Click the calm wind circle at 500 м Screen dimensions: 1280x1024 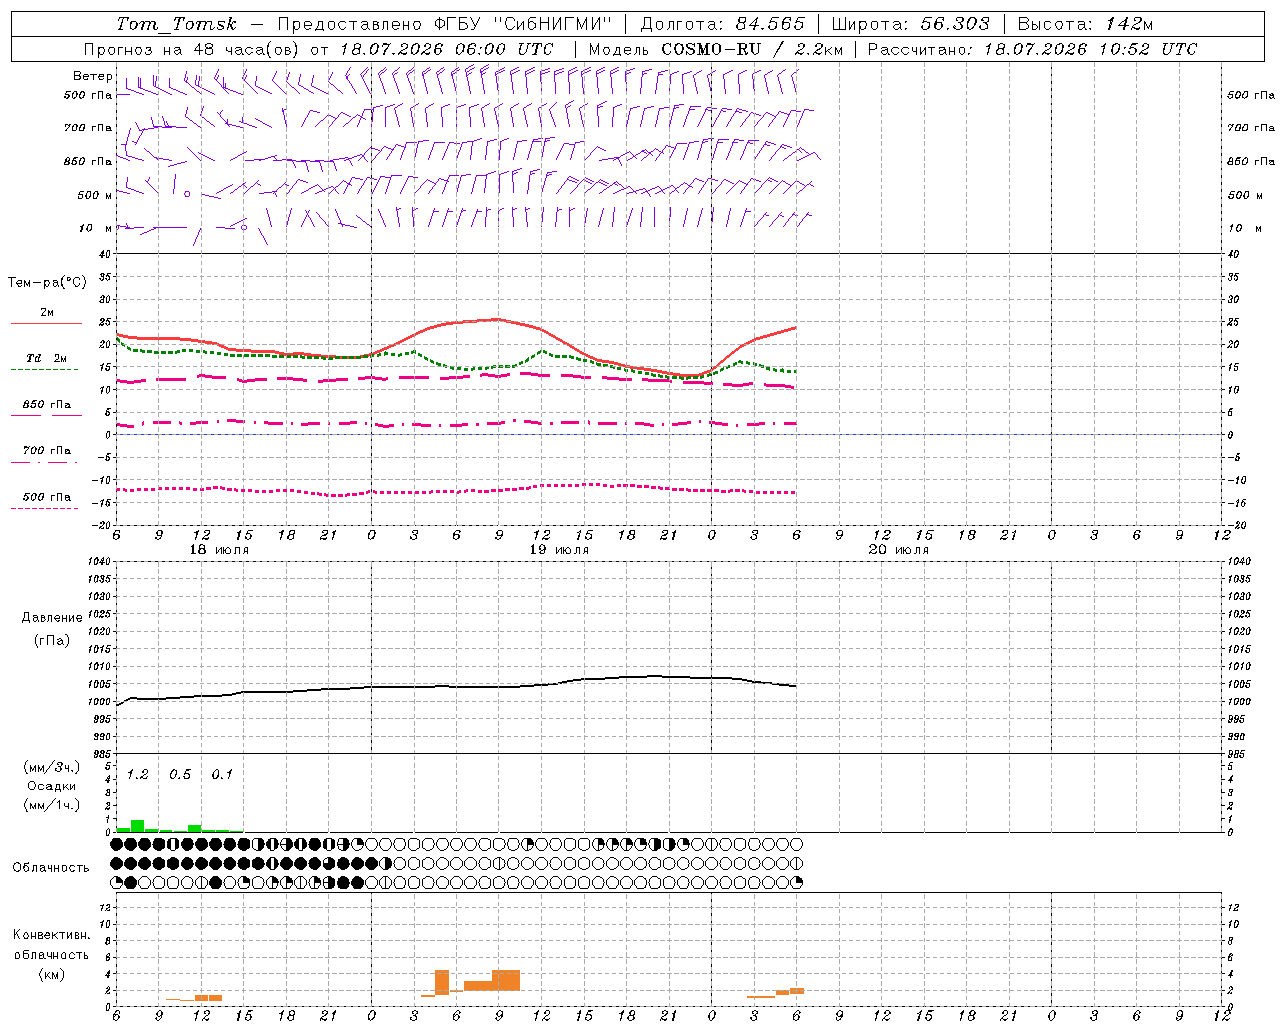tap(187, 194)
